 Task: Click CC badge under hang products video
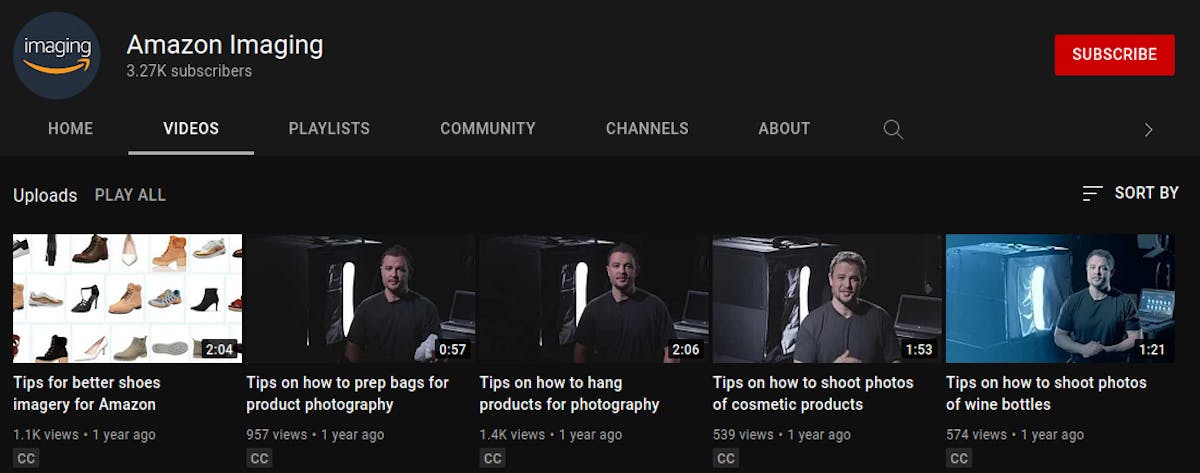[492, 458]
